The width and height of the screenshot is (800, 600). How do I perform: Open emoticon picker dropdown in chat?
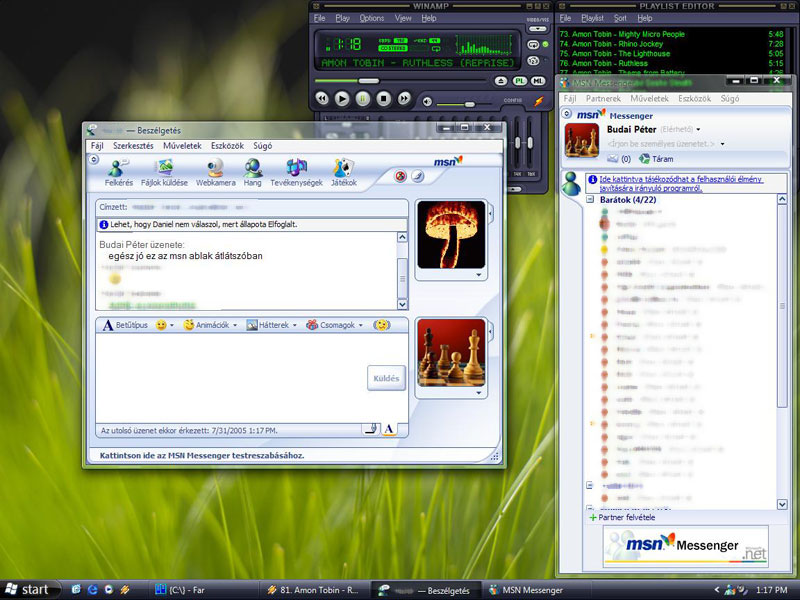172,325
